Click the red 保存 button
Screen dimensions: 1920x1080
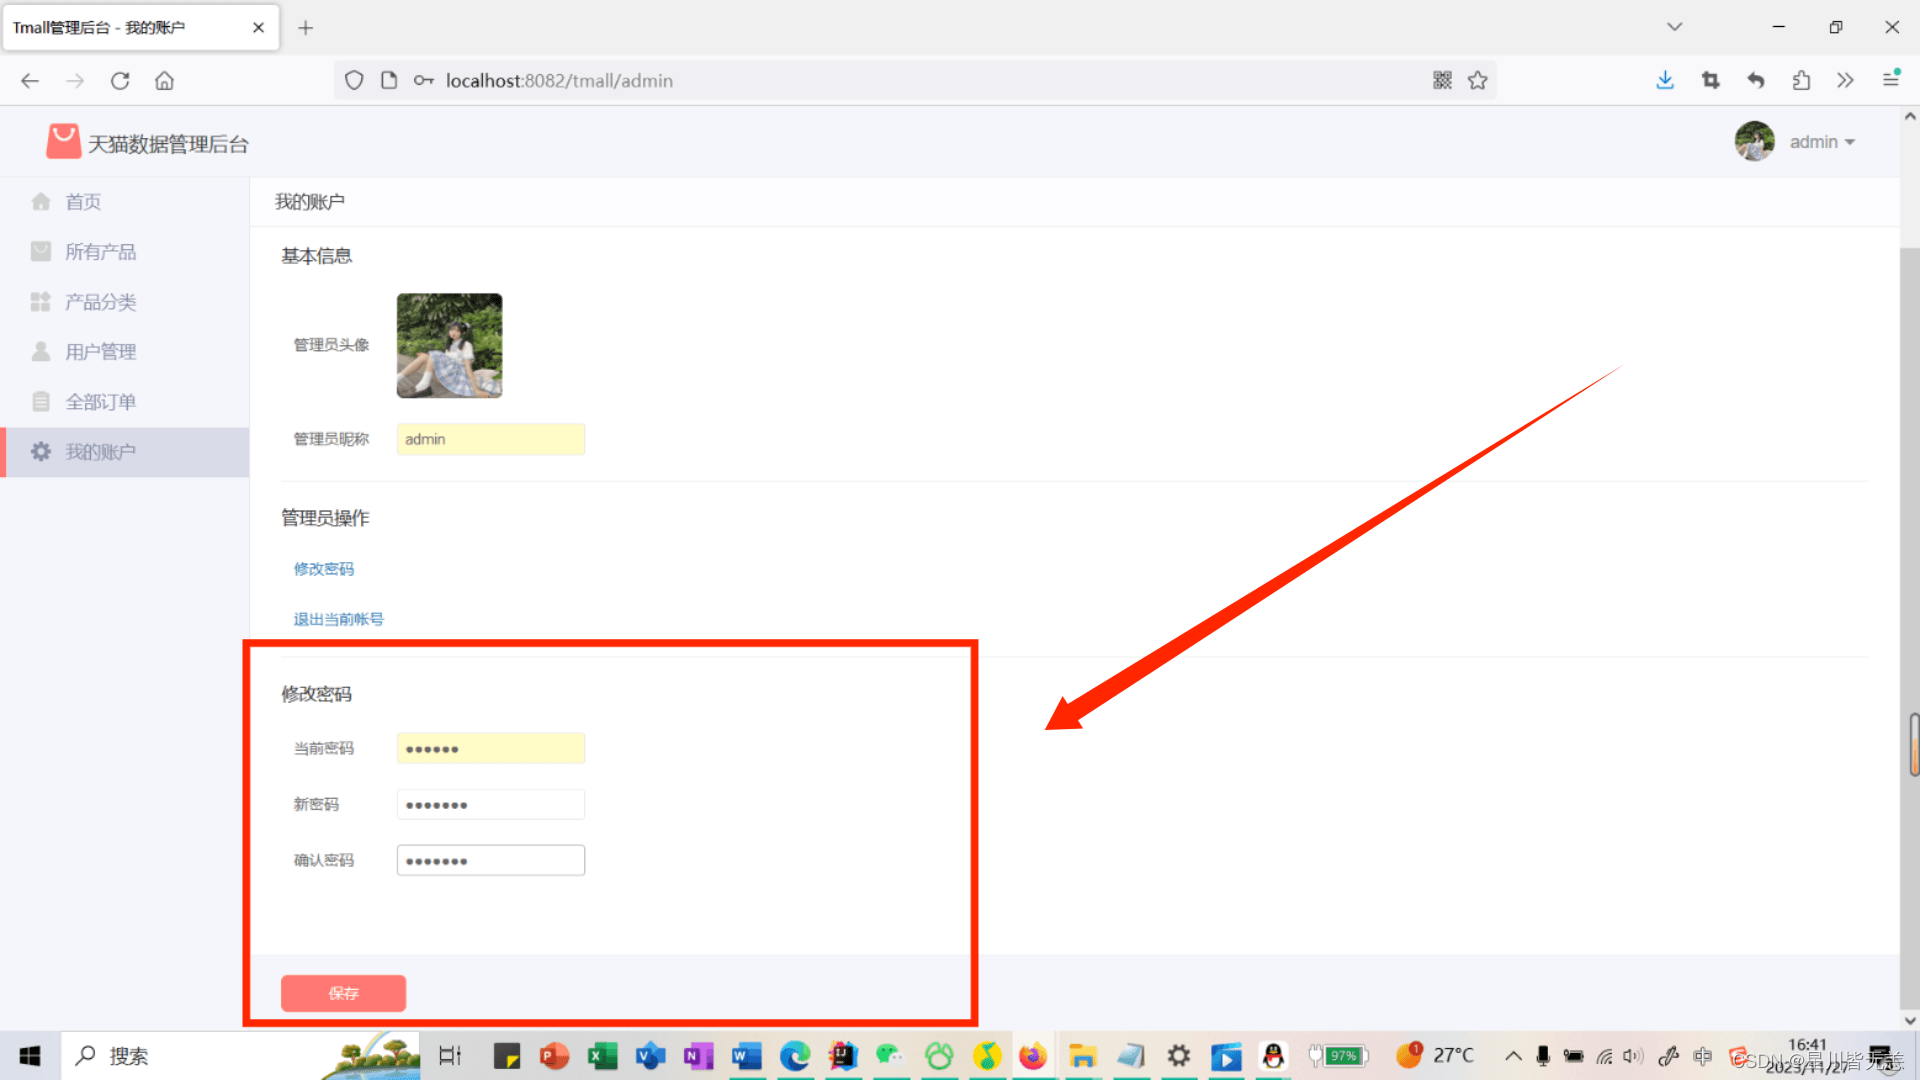[343, 993]
